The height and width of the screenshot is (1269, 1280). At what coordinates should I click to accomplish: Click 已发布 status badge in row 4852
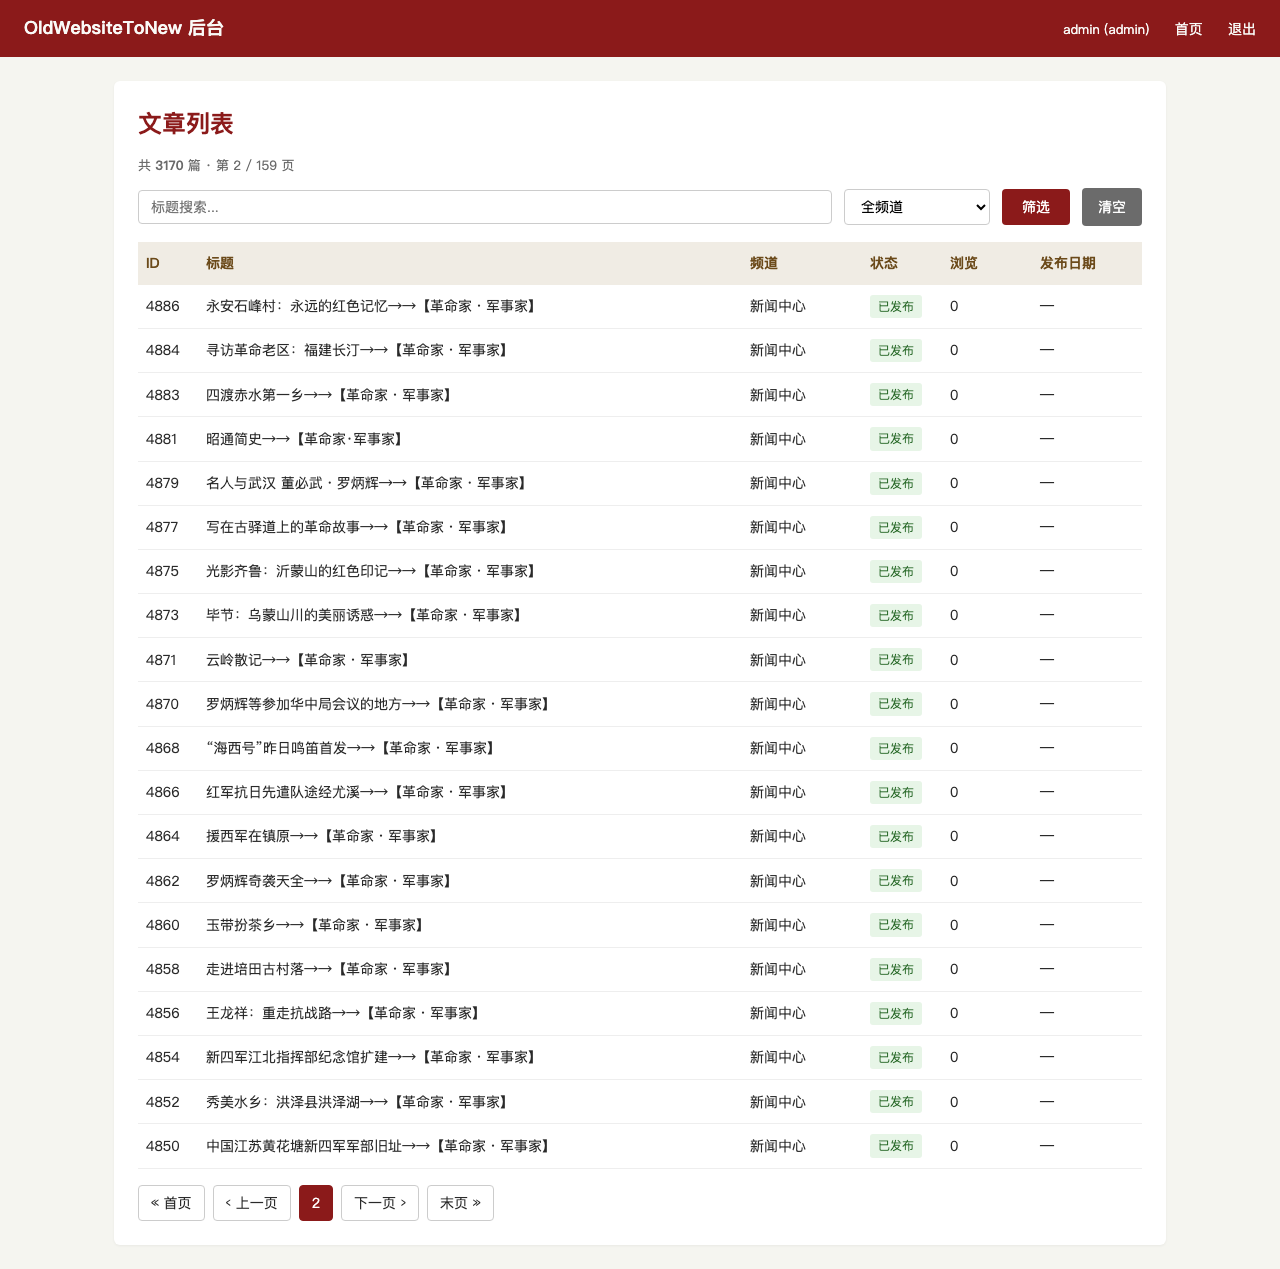pos(896,1102)
